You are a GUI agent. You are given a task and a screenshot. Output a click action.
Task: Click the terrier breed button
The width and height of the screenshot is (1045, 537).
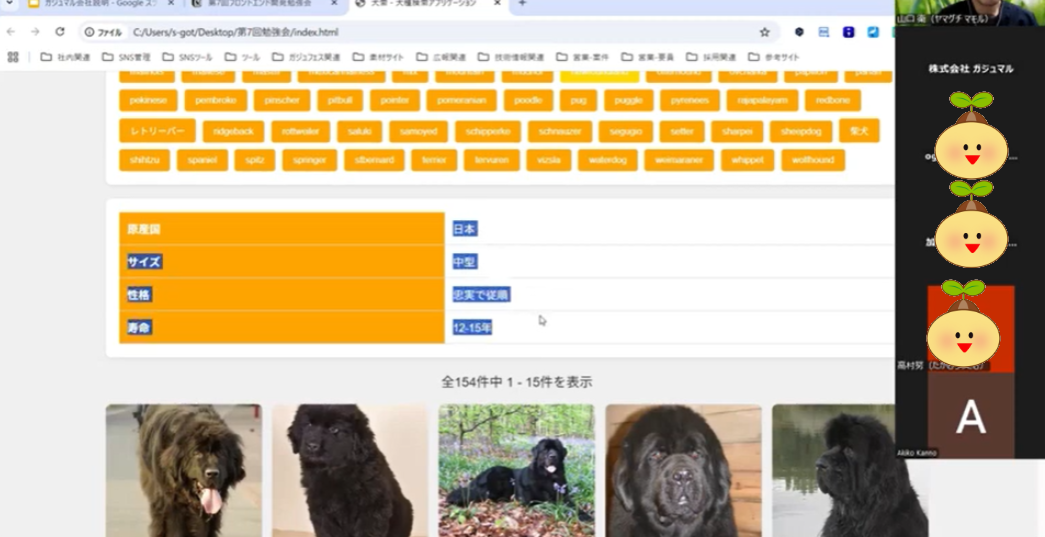tap(434, 161)
